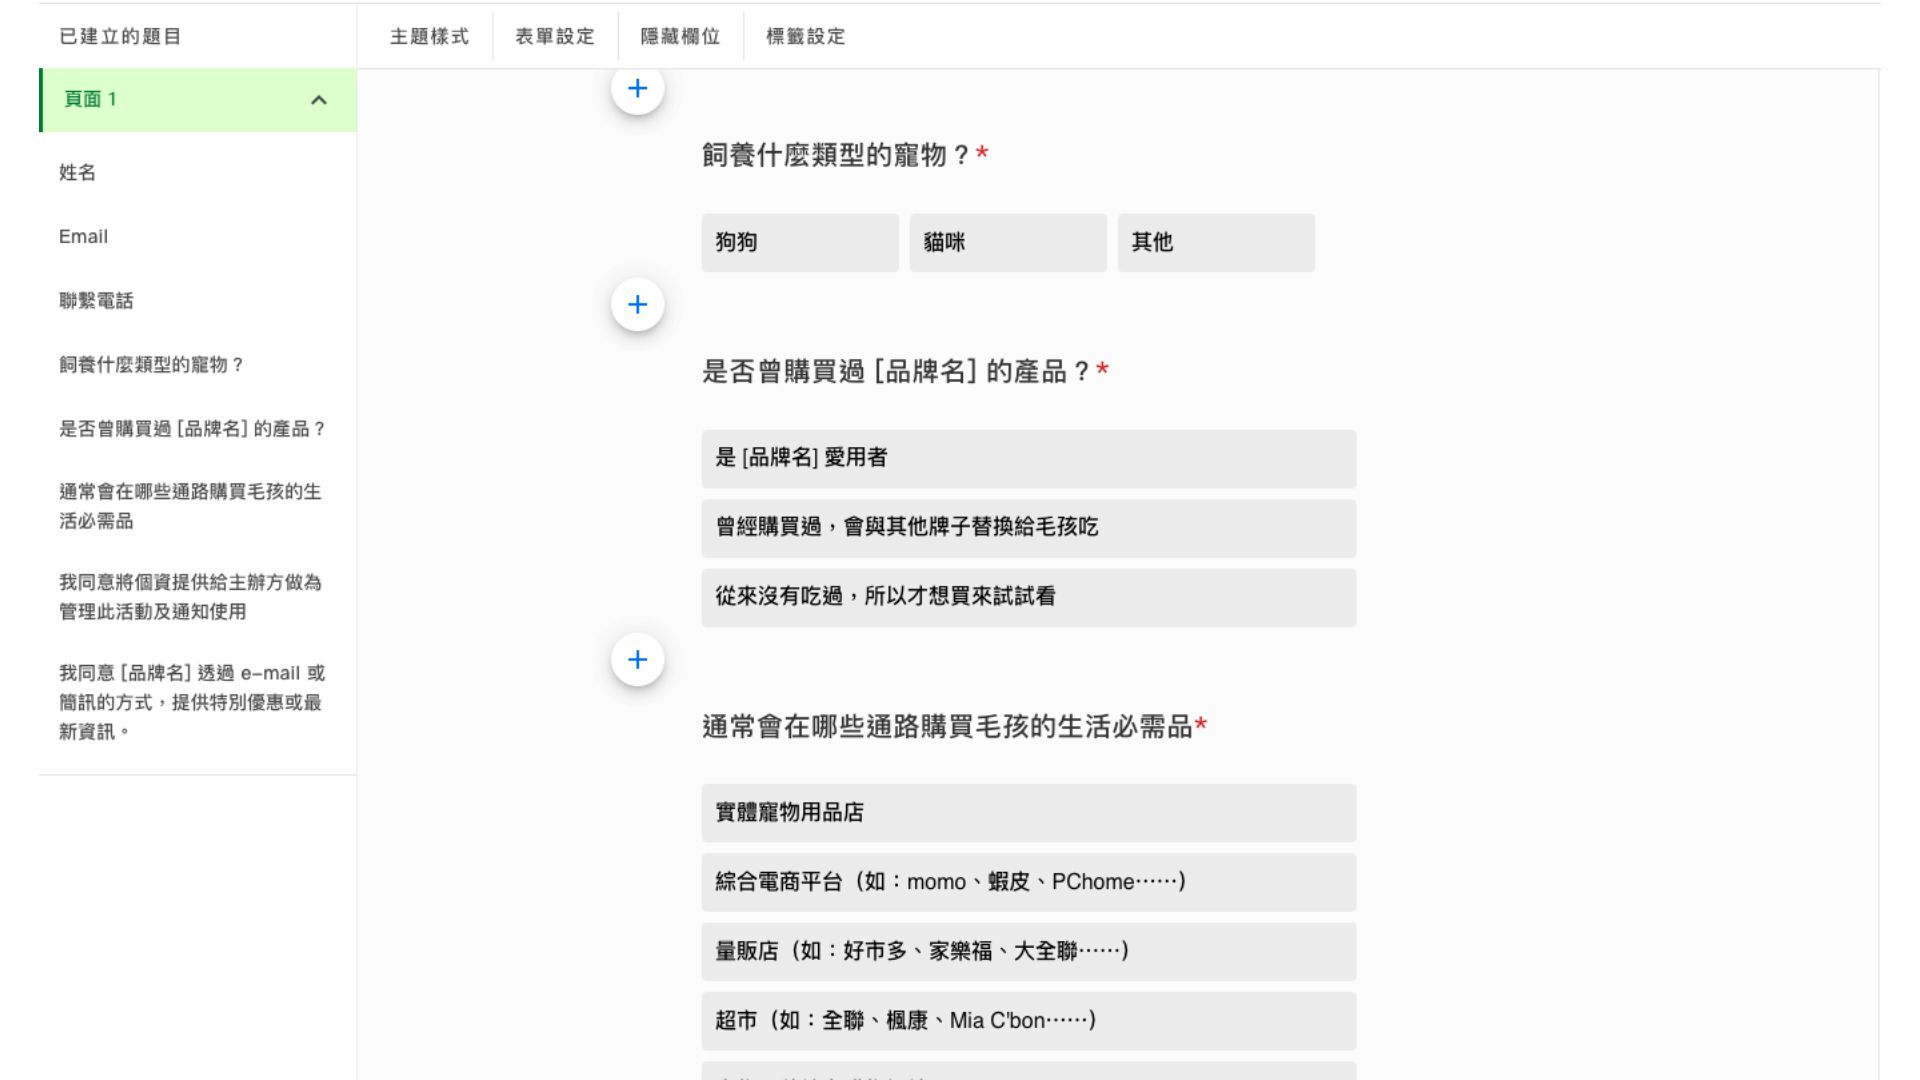Image resolution: width=1920 pixels, height=1080 pixels.
Task: Choose the 其他 pet option
Action: (1215, 243)
